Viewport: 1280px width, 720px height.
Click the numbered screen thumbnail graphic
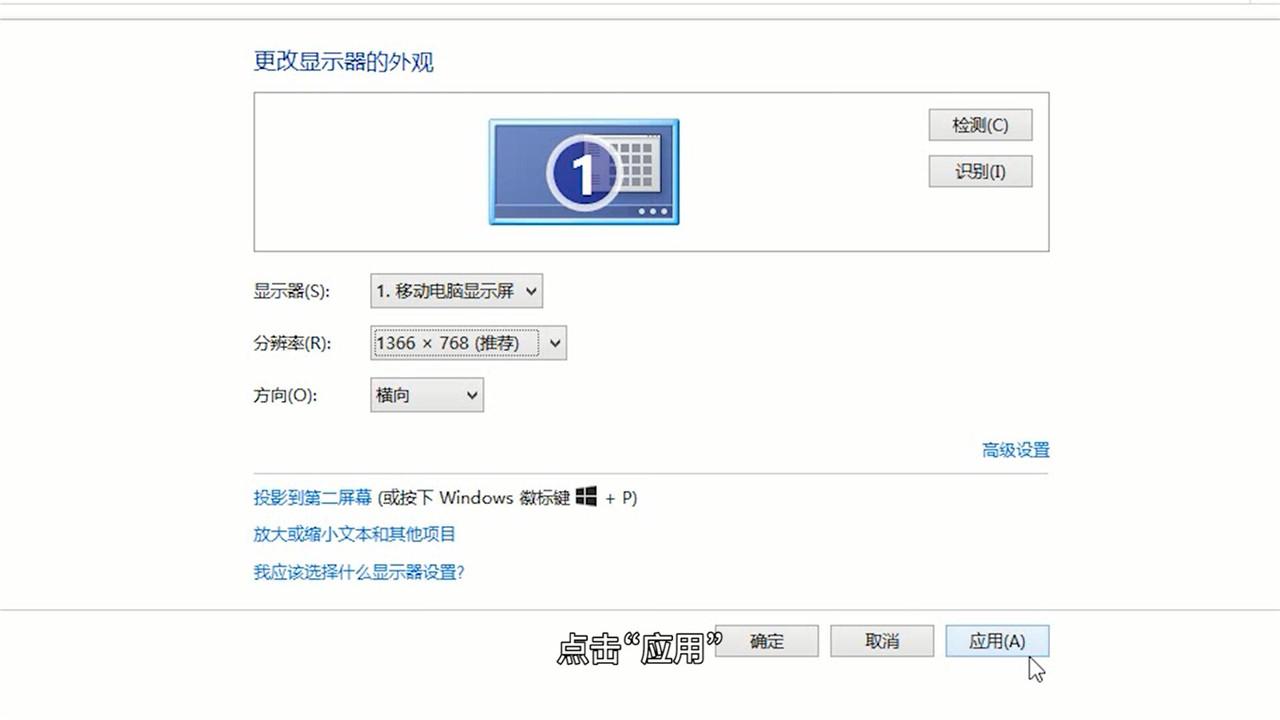coord(583,171)
